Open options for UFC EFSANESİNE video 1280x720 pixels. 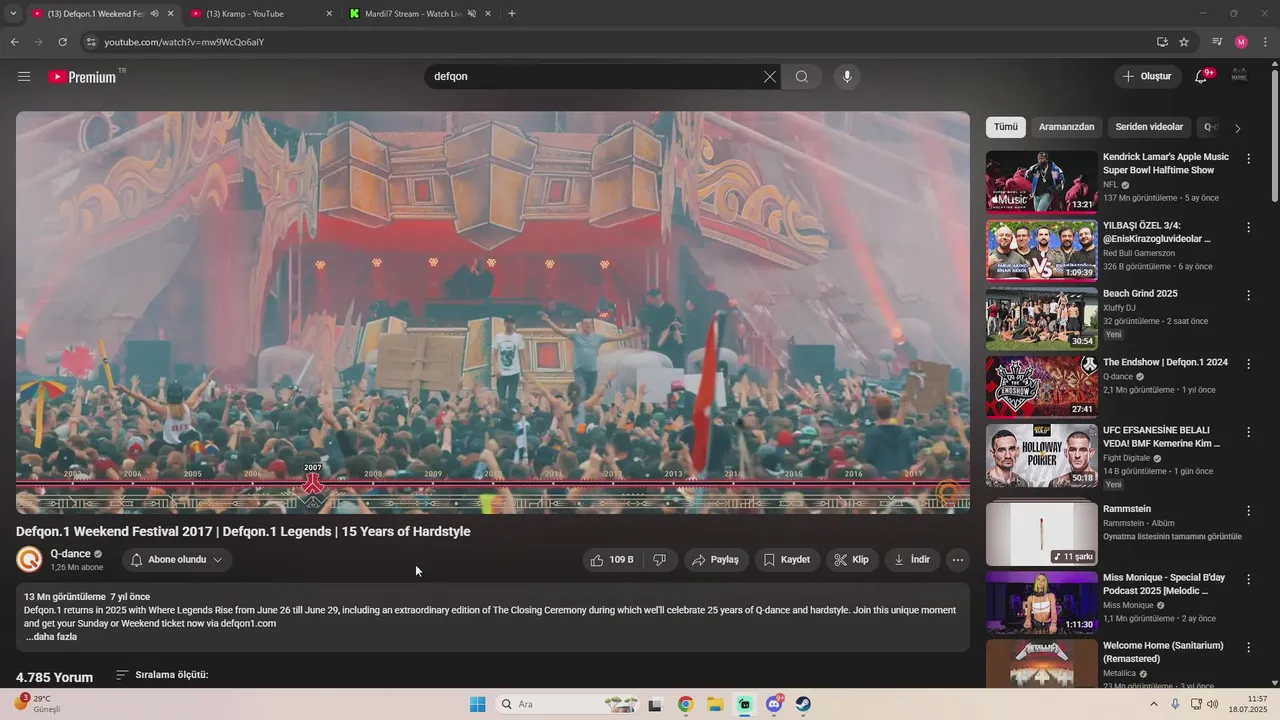point(1248,432)
